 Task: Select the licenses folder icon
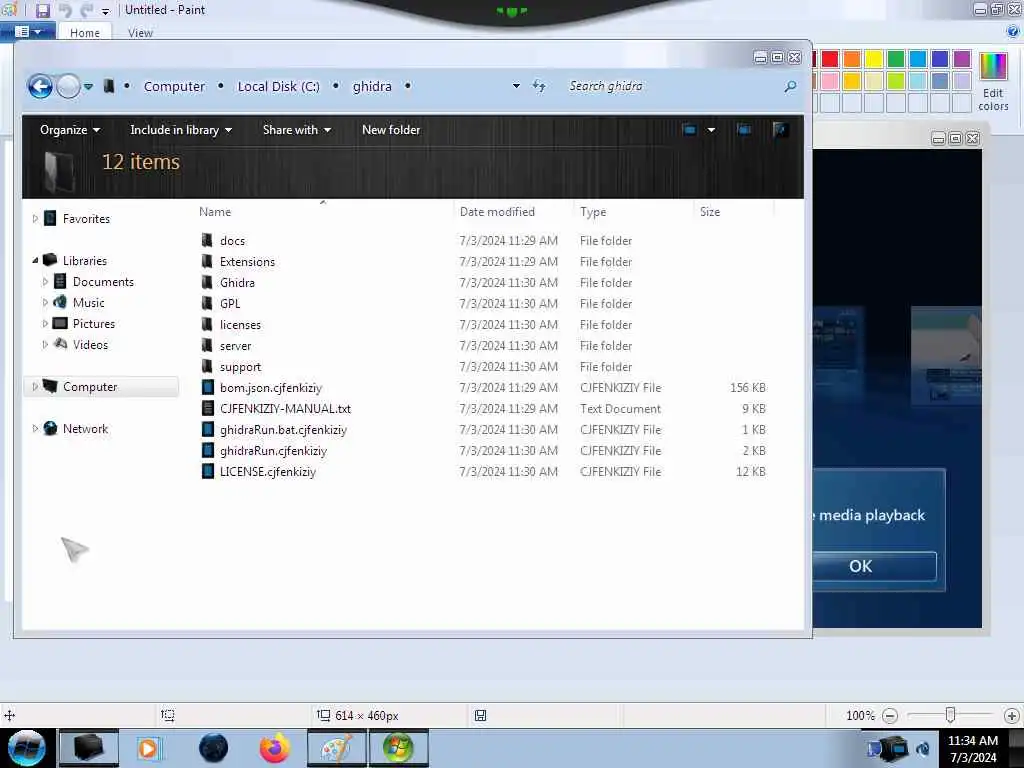click(207, 325)
